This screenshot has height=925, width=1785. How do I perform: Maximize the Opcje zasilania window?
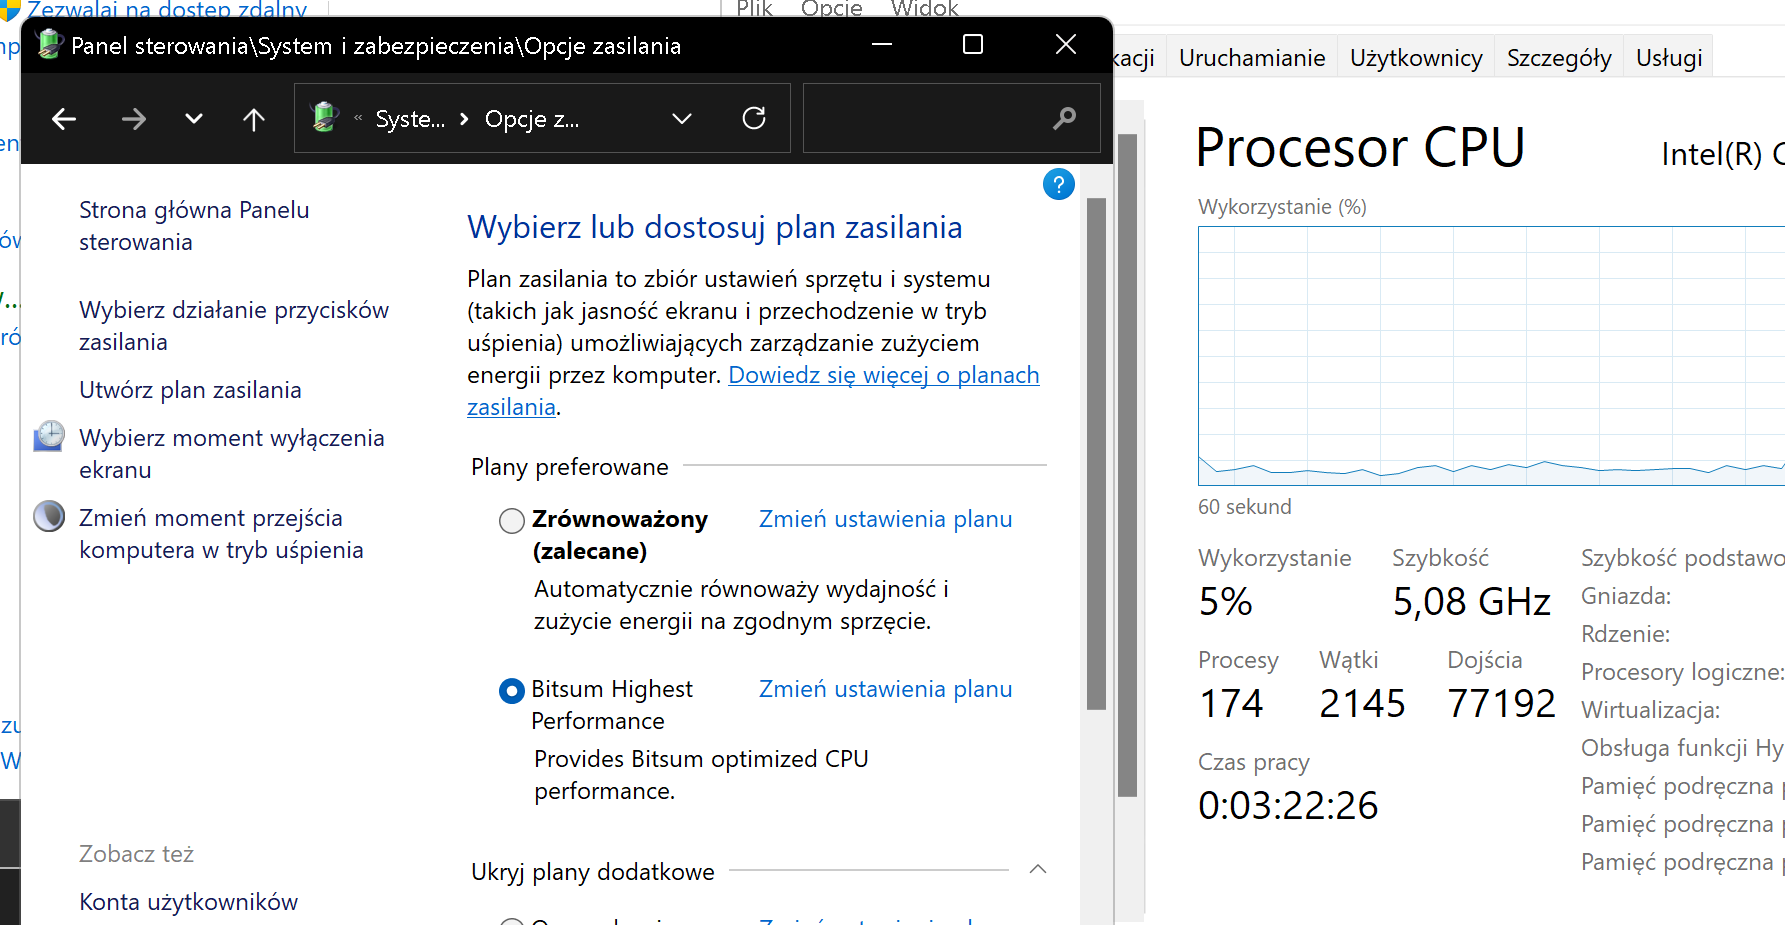[972, 44]
